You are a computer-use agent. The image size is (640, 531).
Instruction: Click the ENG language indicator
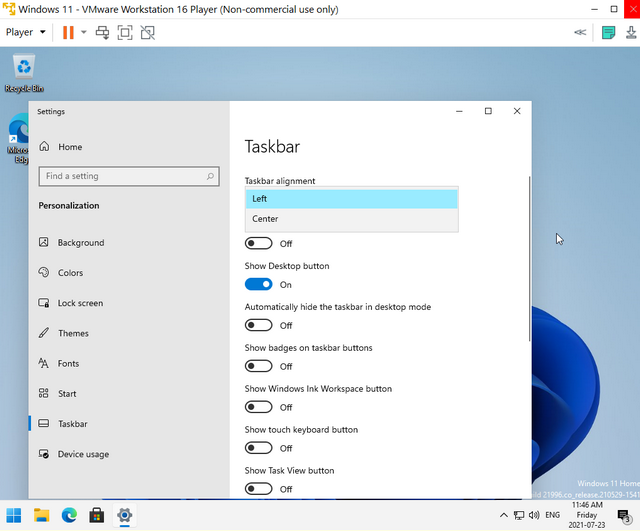(x=552, y=515)
